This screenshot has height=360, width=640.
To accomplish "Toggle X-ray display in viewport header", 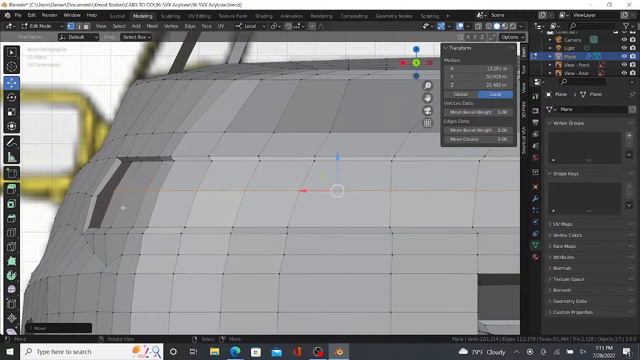I will tap(478, 26).
